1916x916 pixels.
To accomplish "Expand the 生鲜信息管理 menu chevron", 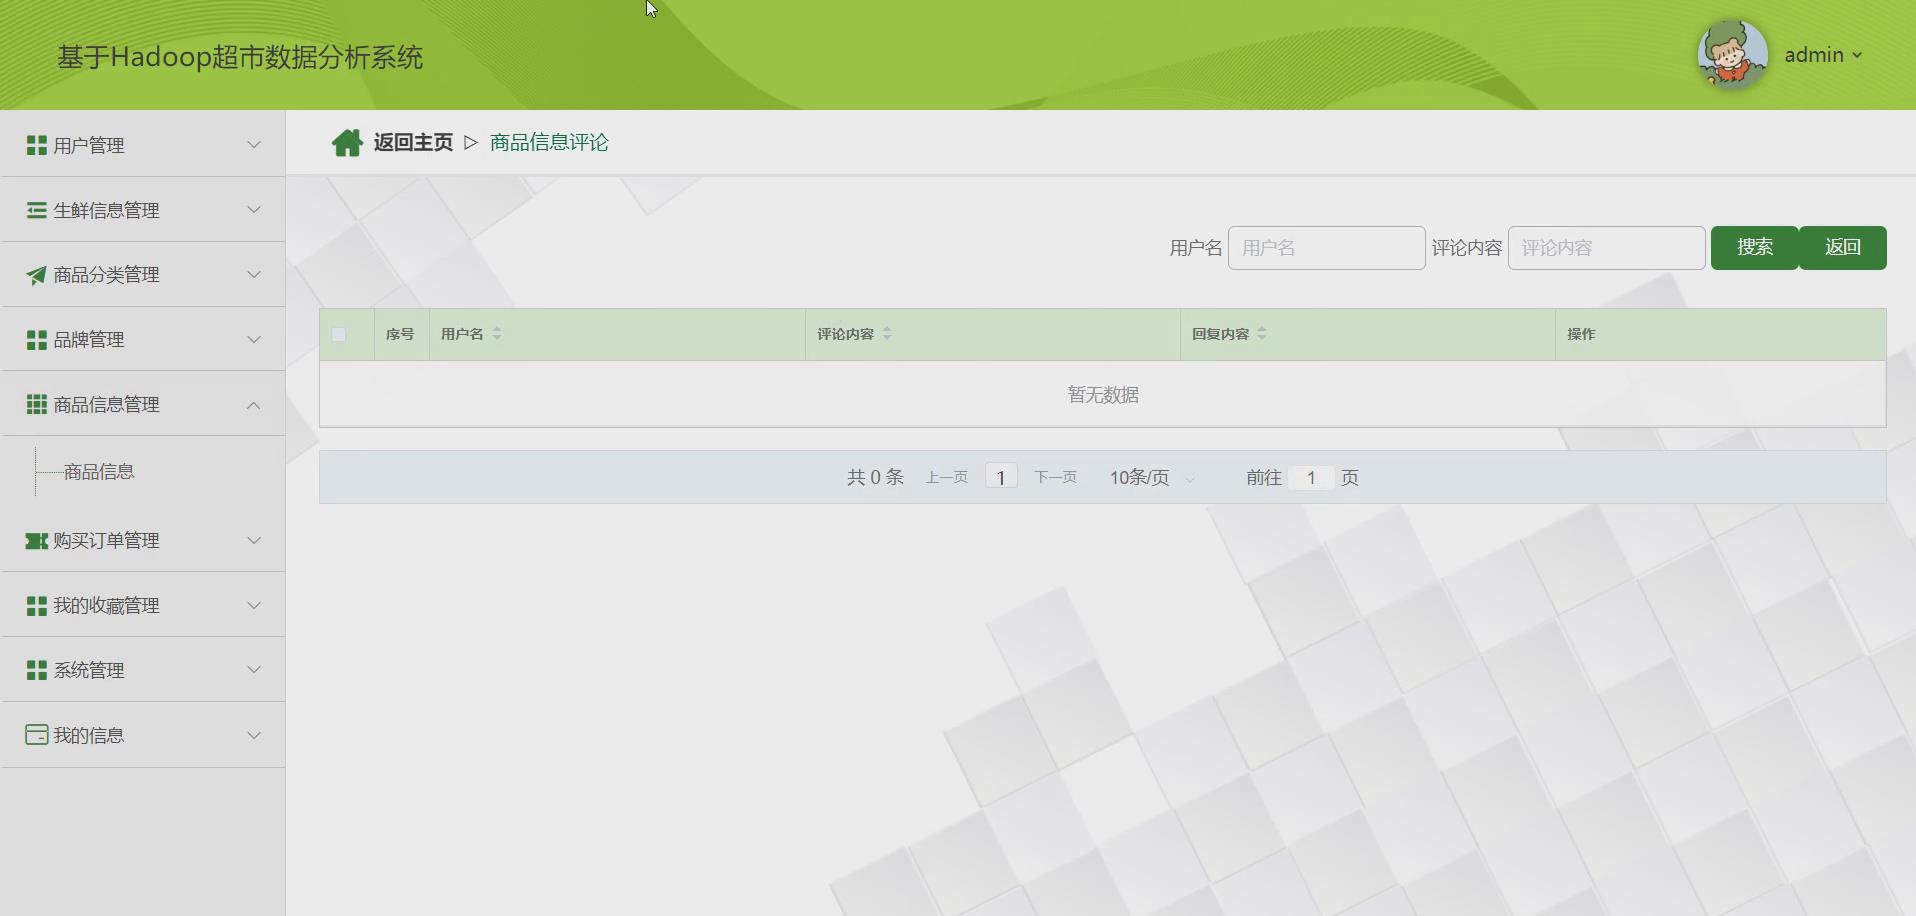I will point(254,210).
